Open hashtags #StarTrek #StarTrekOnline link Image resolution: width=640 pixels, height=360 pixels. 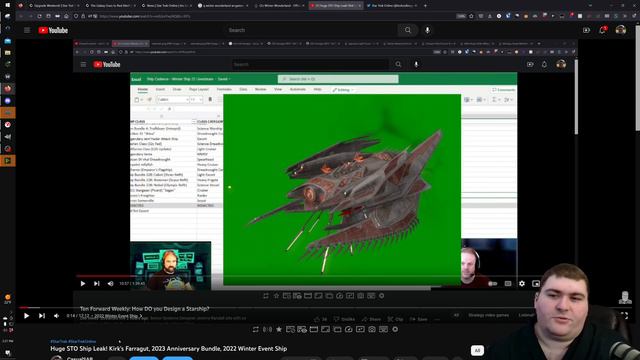tap(73, 341)
